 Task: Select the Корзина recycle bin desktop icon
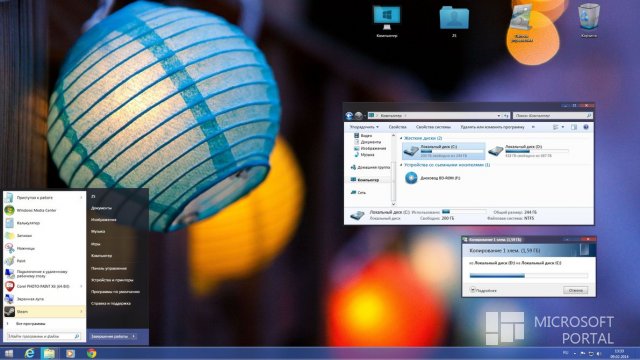(x=589, y=20)
